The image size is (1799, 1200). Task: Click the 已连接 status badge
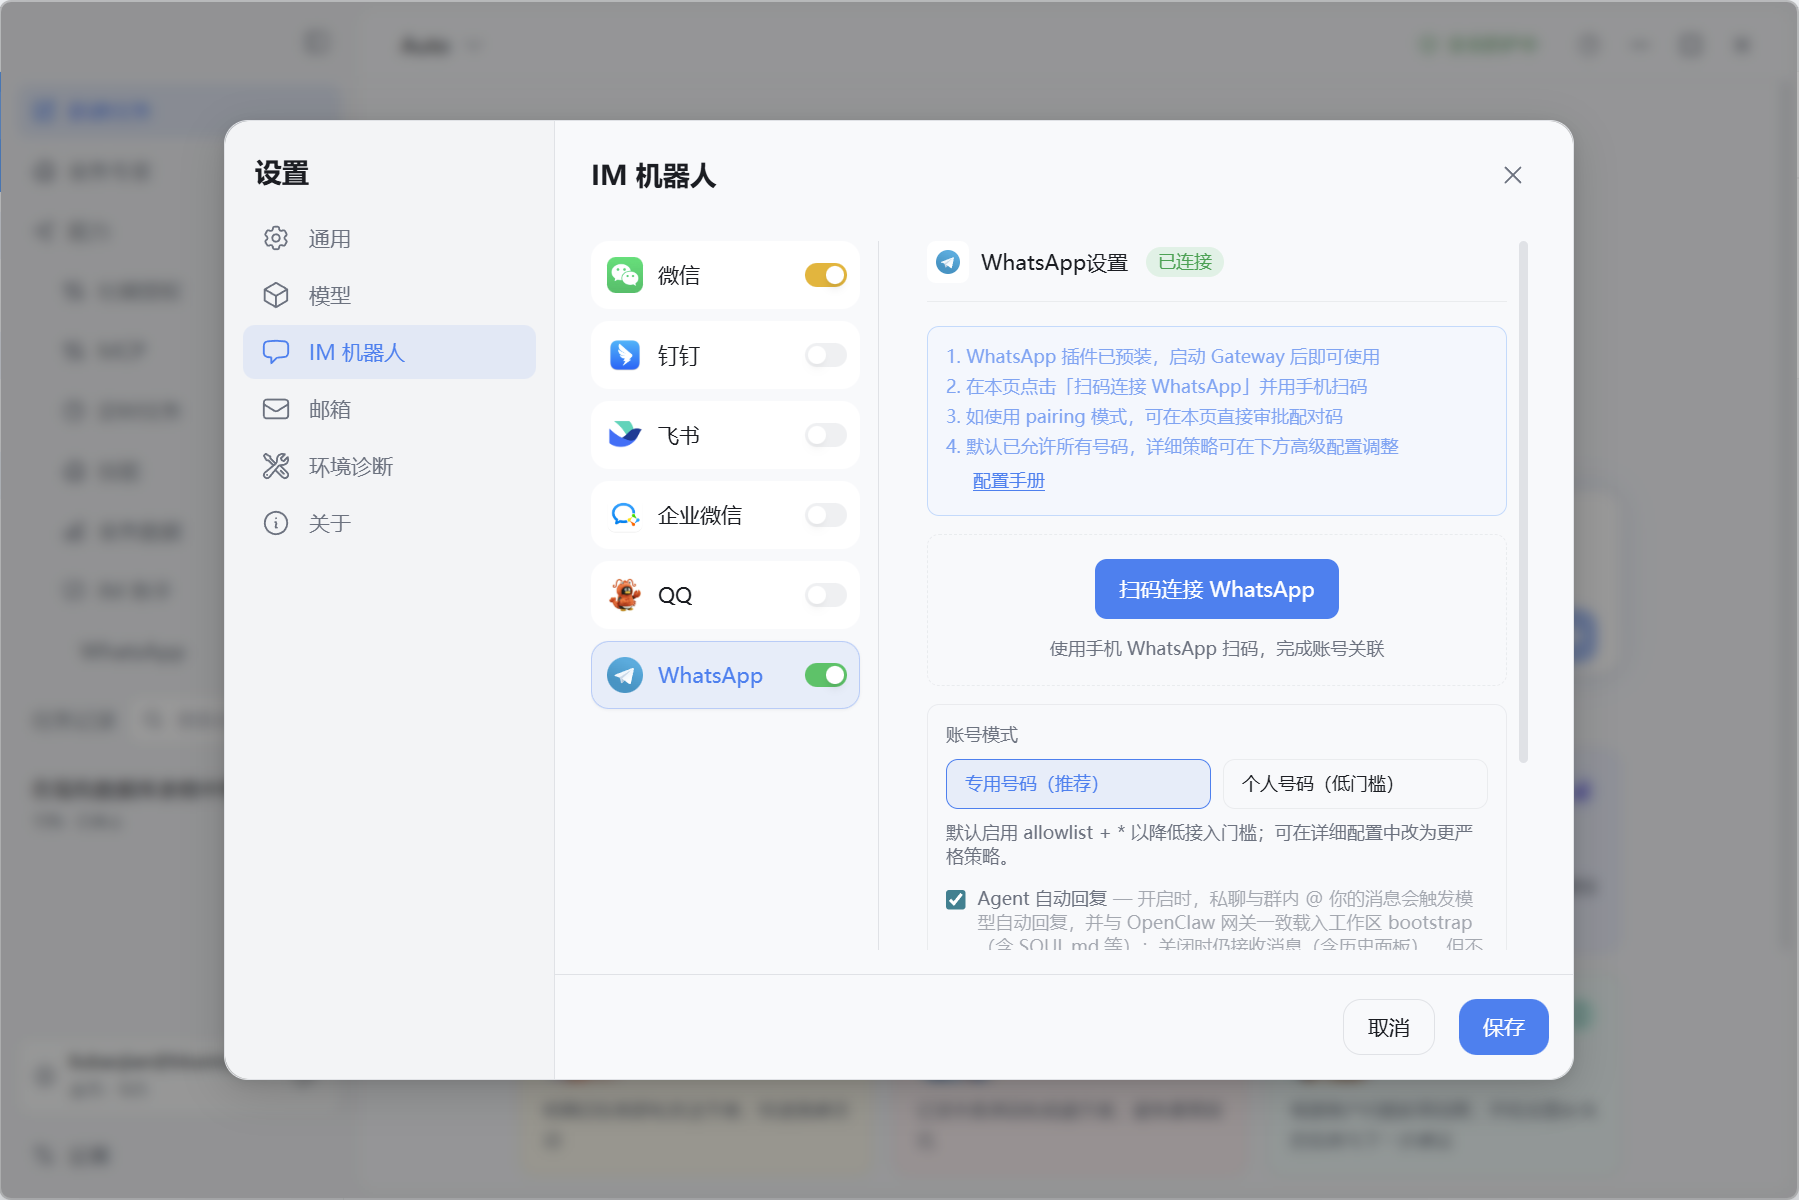(x=1185, y=262)
